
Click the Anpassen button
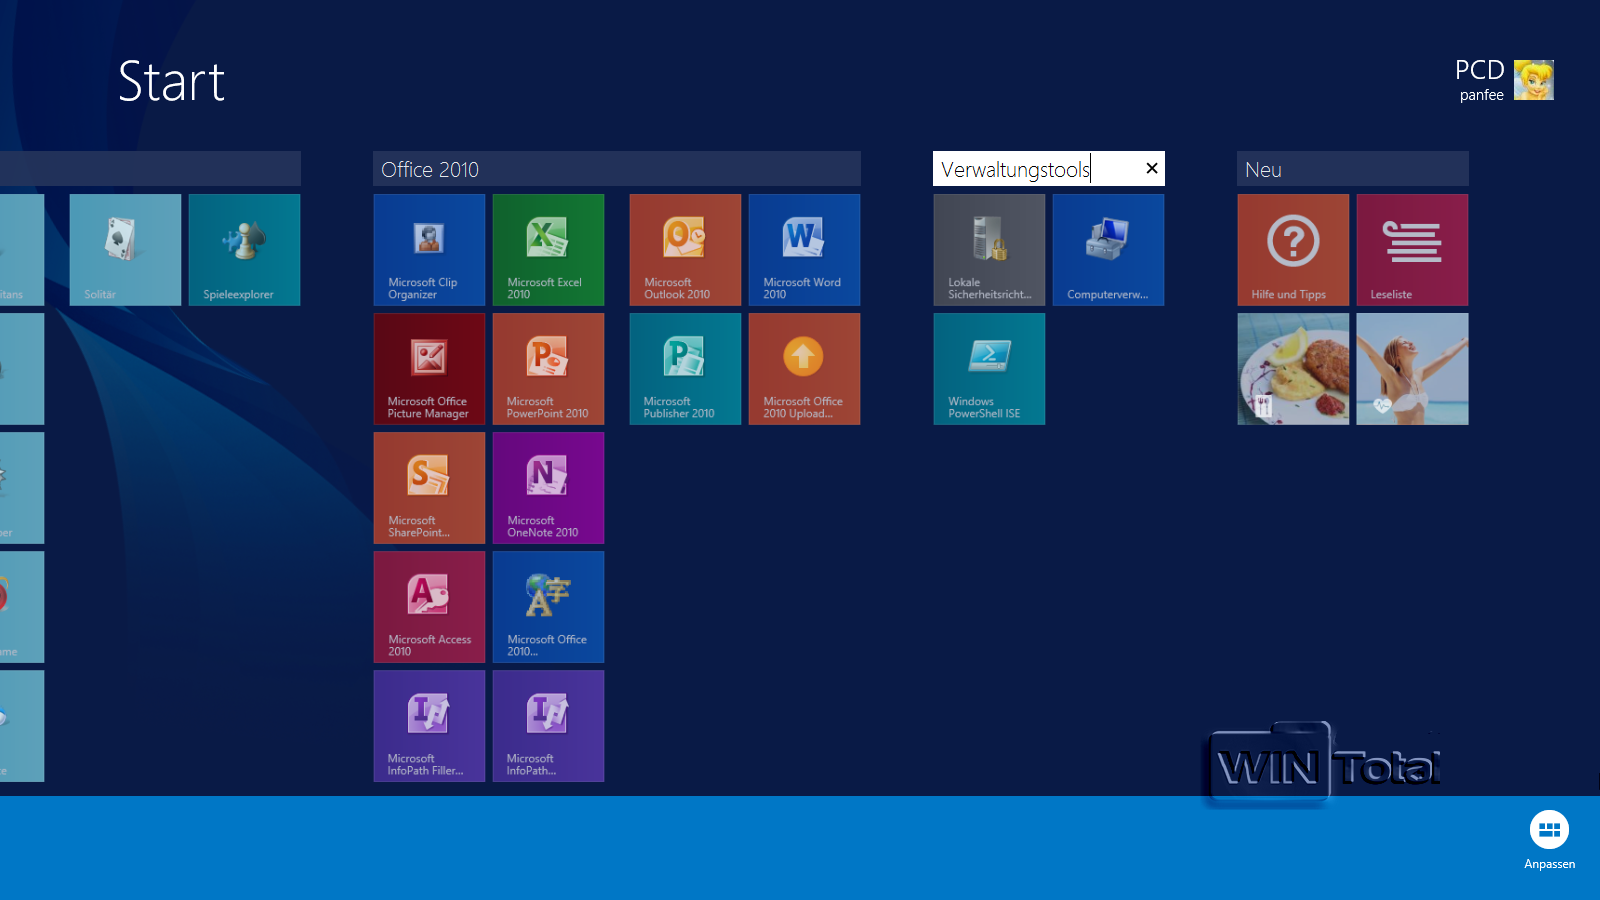click(1549, 840)
